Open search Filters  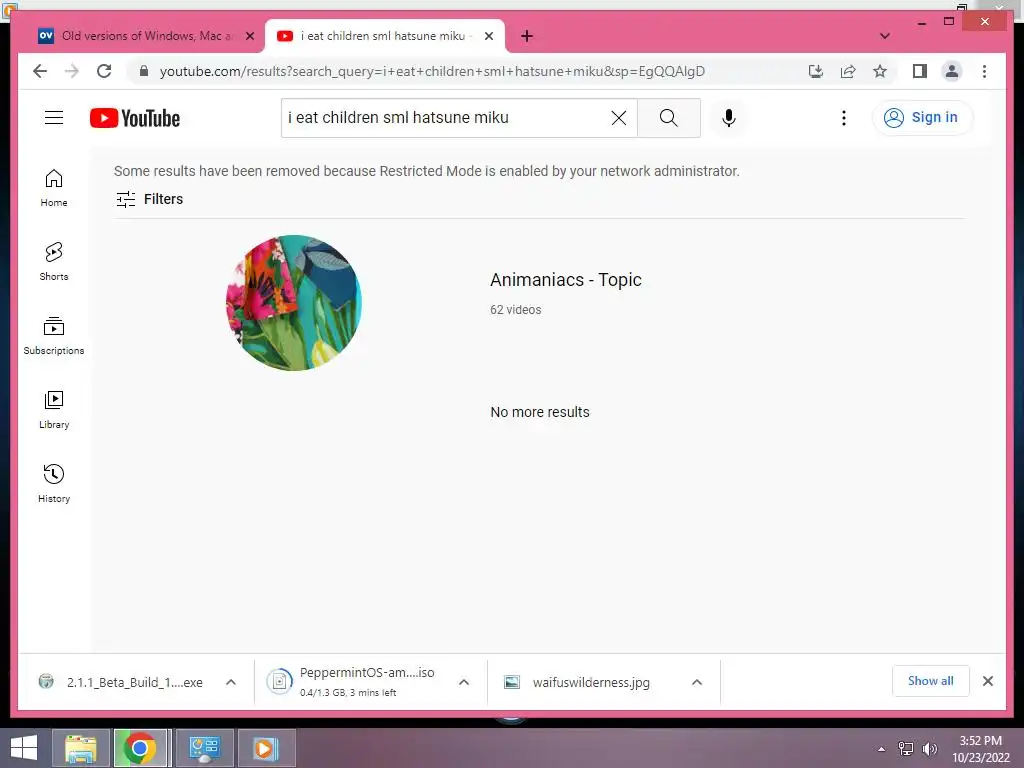click(x=150, y=199)
